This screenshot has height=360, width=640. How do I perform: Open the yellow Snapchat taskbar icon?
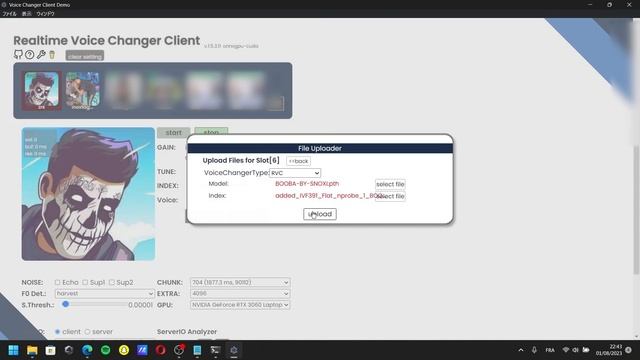(x=124, y=350)
